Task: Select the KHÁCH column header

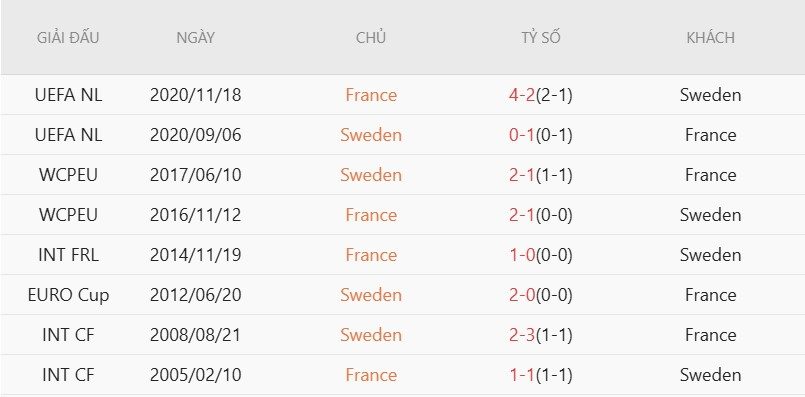Action: click(710, 38)
